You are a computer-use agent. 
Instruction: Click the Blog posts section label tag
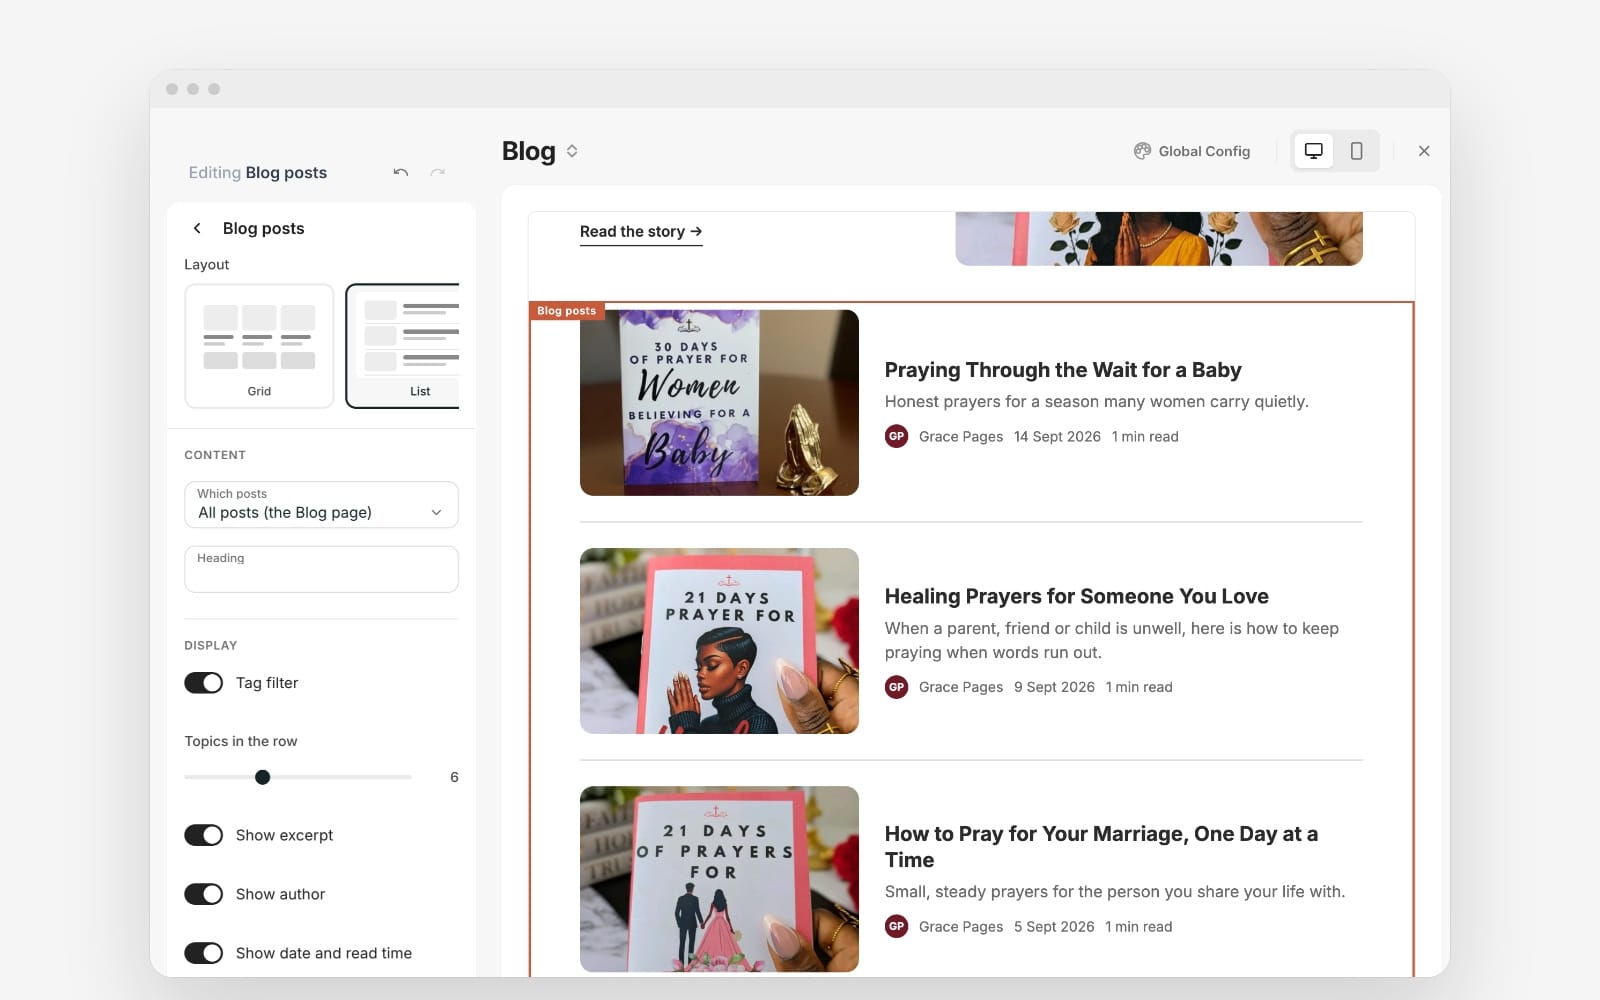567,311
